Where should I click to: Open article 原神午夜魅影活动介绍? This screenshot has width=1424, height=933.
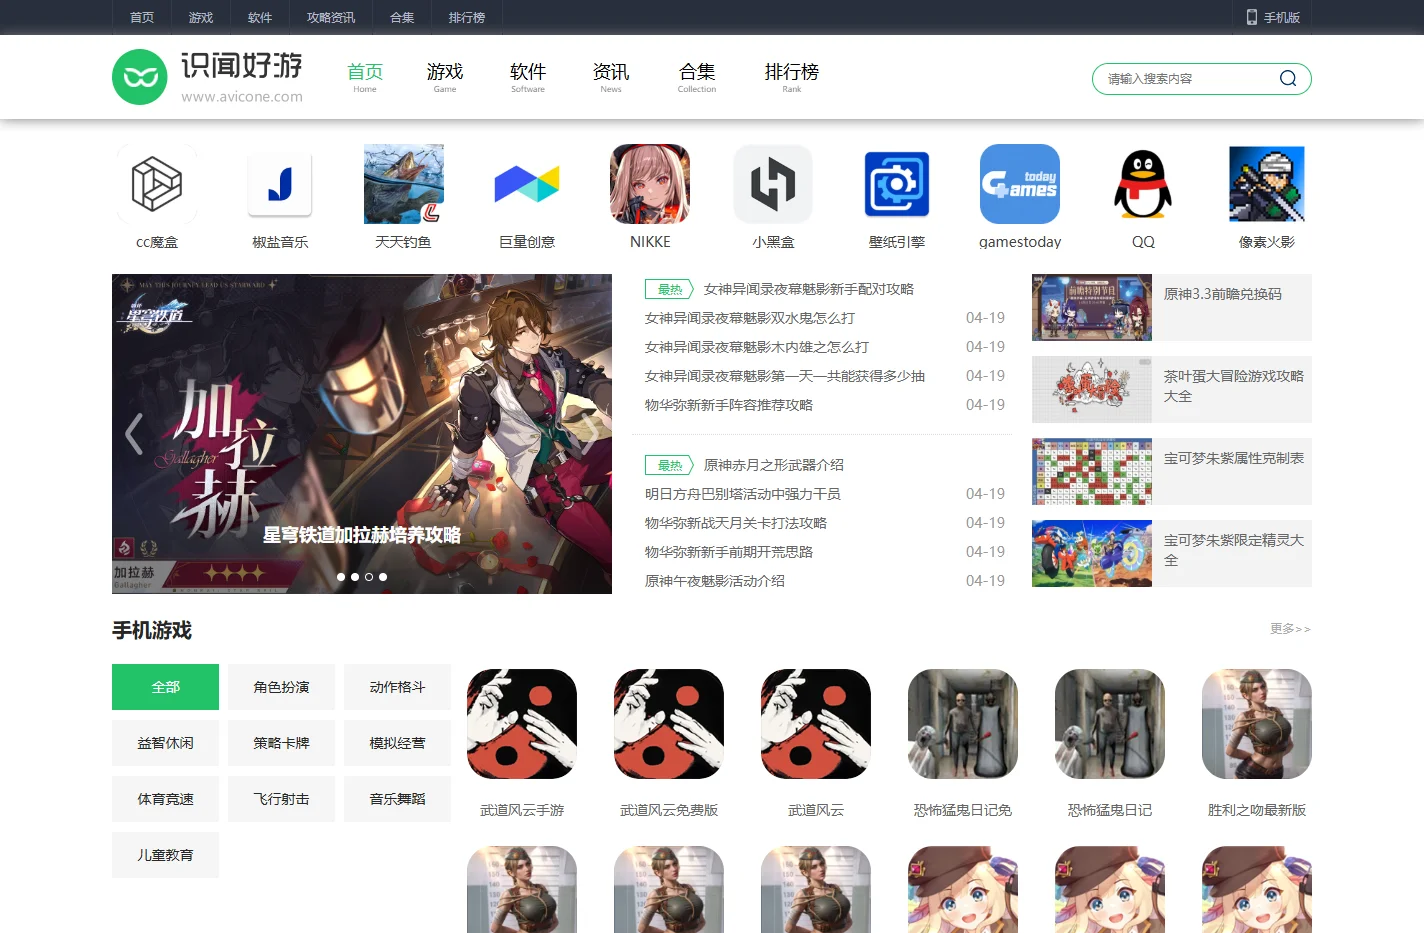point(715,581)
